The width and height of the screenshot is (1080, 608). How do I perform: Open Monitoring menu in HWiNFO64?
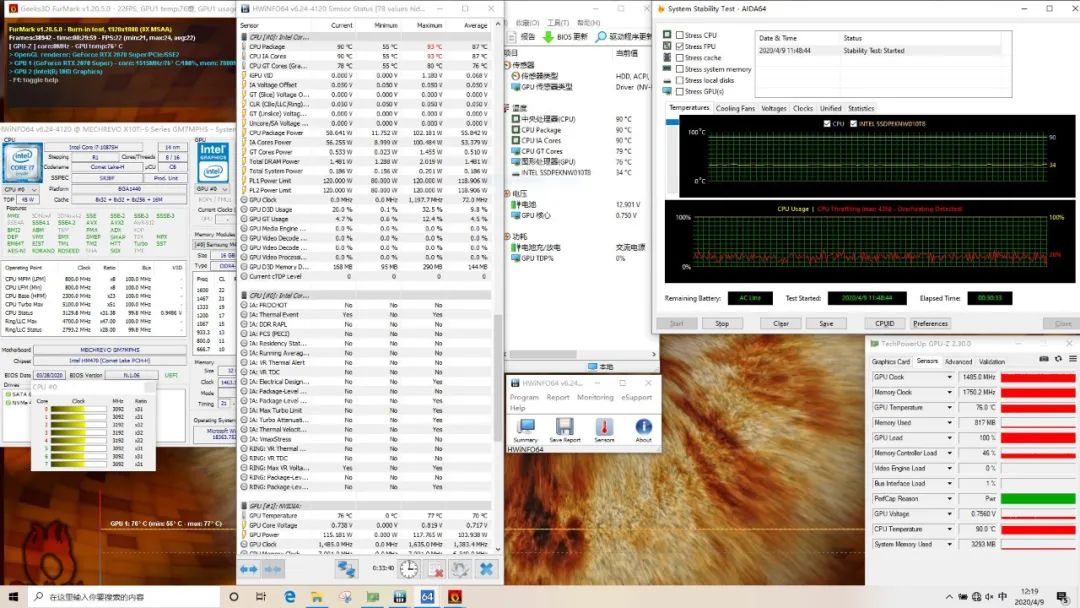[x=595, y=397]
